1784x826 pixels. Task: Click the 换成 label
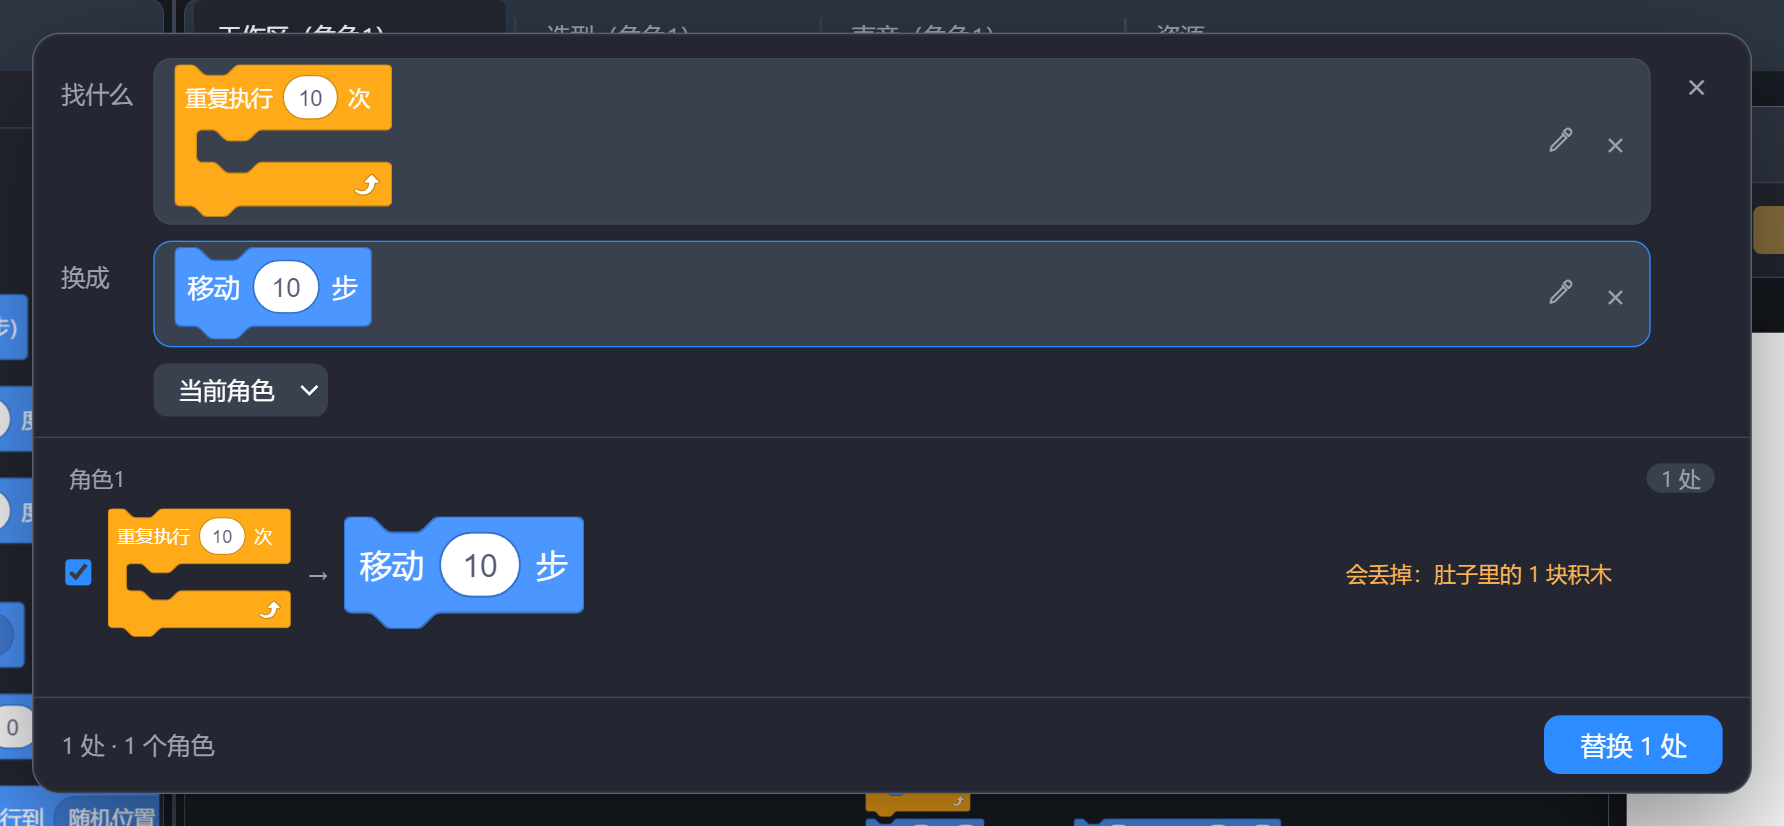[85, 278]
